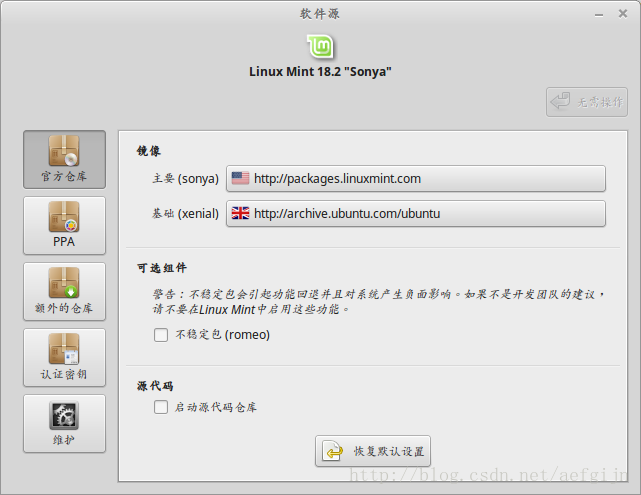This screenshot has height=495, width=641.
Task: Choose mirror for 主要 (sonya) packages.linuxmint.com
Action: 415,179
